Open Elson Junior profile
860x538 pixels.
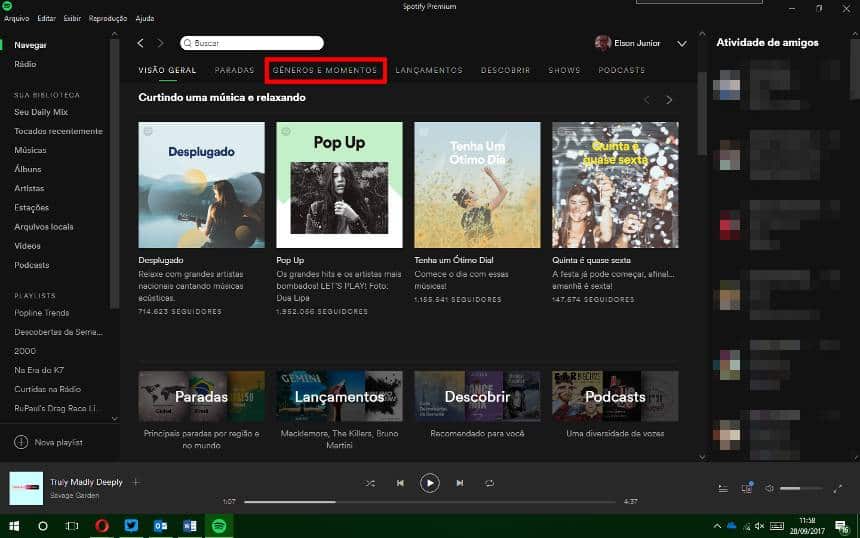click(628, 43)
